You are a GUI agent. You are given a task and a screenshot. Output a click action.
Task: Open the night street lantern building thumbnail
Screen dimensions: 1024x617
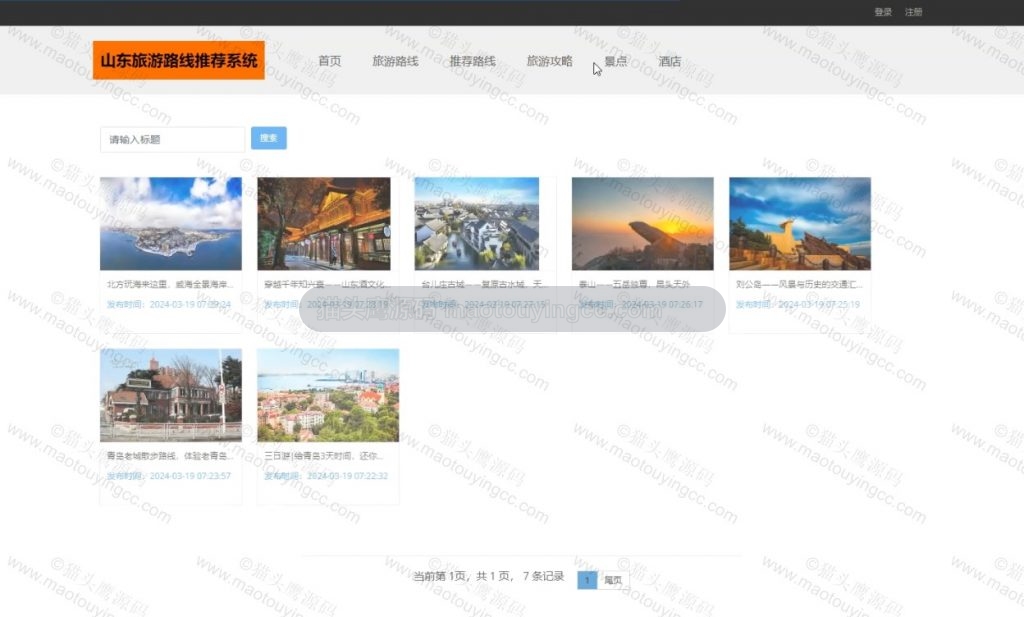tap(324, 223)
